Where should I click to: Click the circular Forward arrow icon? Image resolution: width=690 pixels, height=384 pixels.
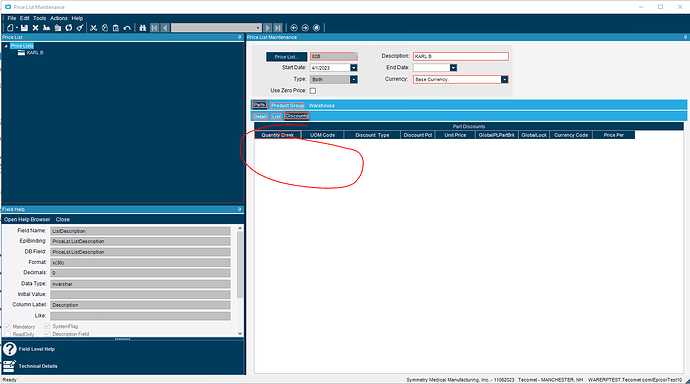pyautogui.click(x=305, y=28)
